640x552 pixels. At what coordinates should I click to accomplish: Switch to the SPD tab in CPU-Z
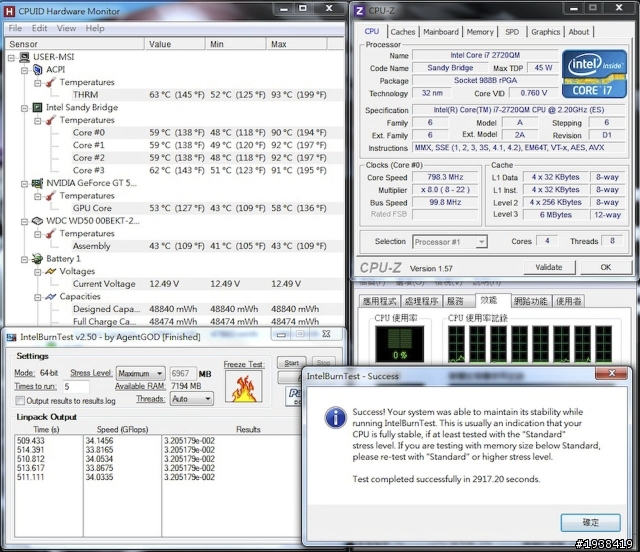[512, 32]
